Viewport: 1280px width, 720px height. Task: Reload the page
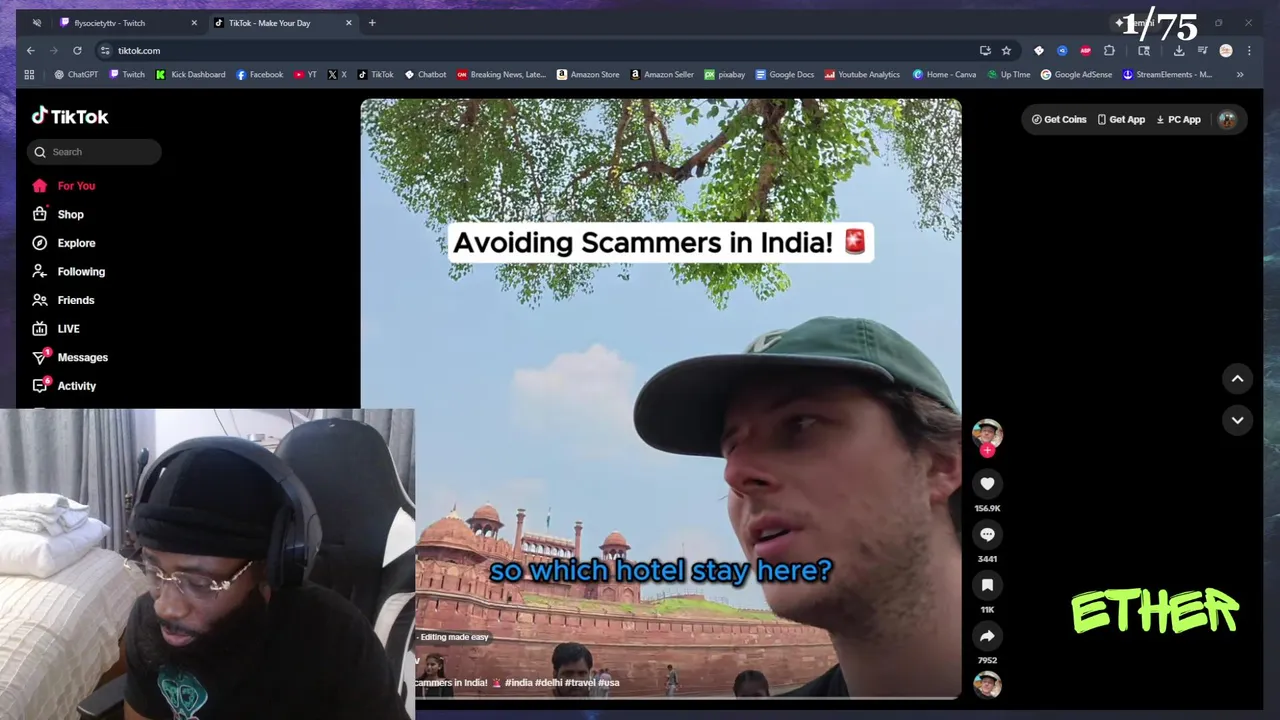pyautogui.click(x=77, y=51)
